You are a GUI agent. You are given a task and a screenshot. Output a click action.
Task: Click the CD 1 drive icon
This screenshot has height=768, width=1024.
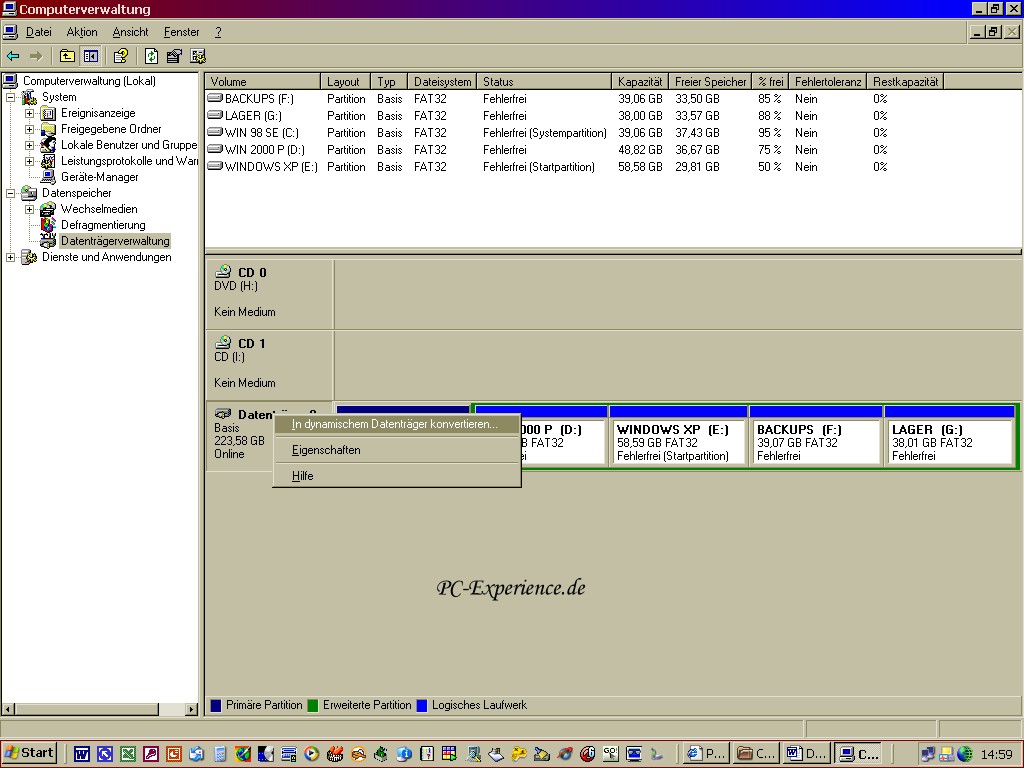click(223, 342)
